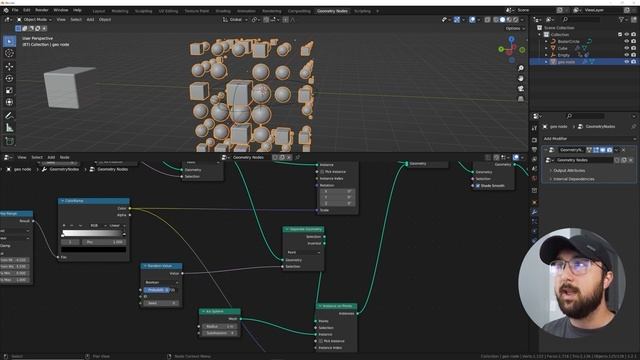Click the ColorRamp gradient bar
Viewport: 640px width, 360px height.
[x=93, y=233]
